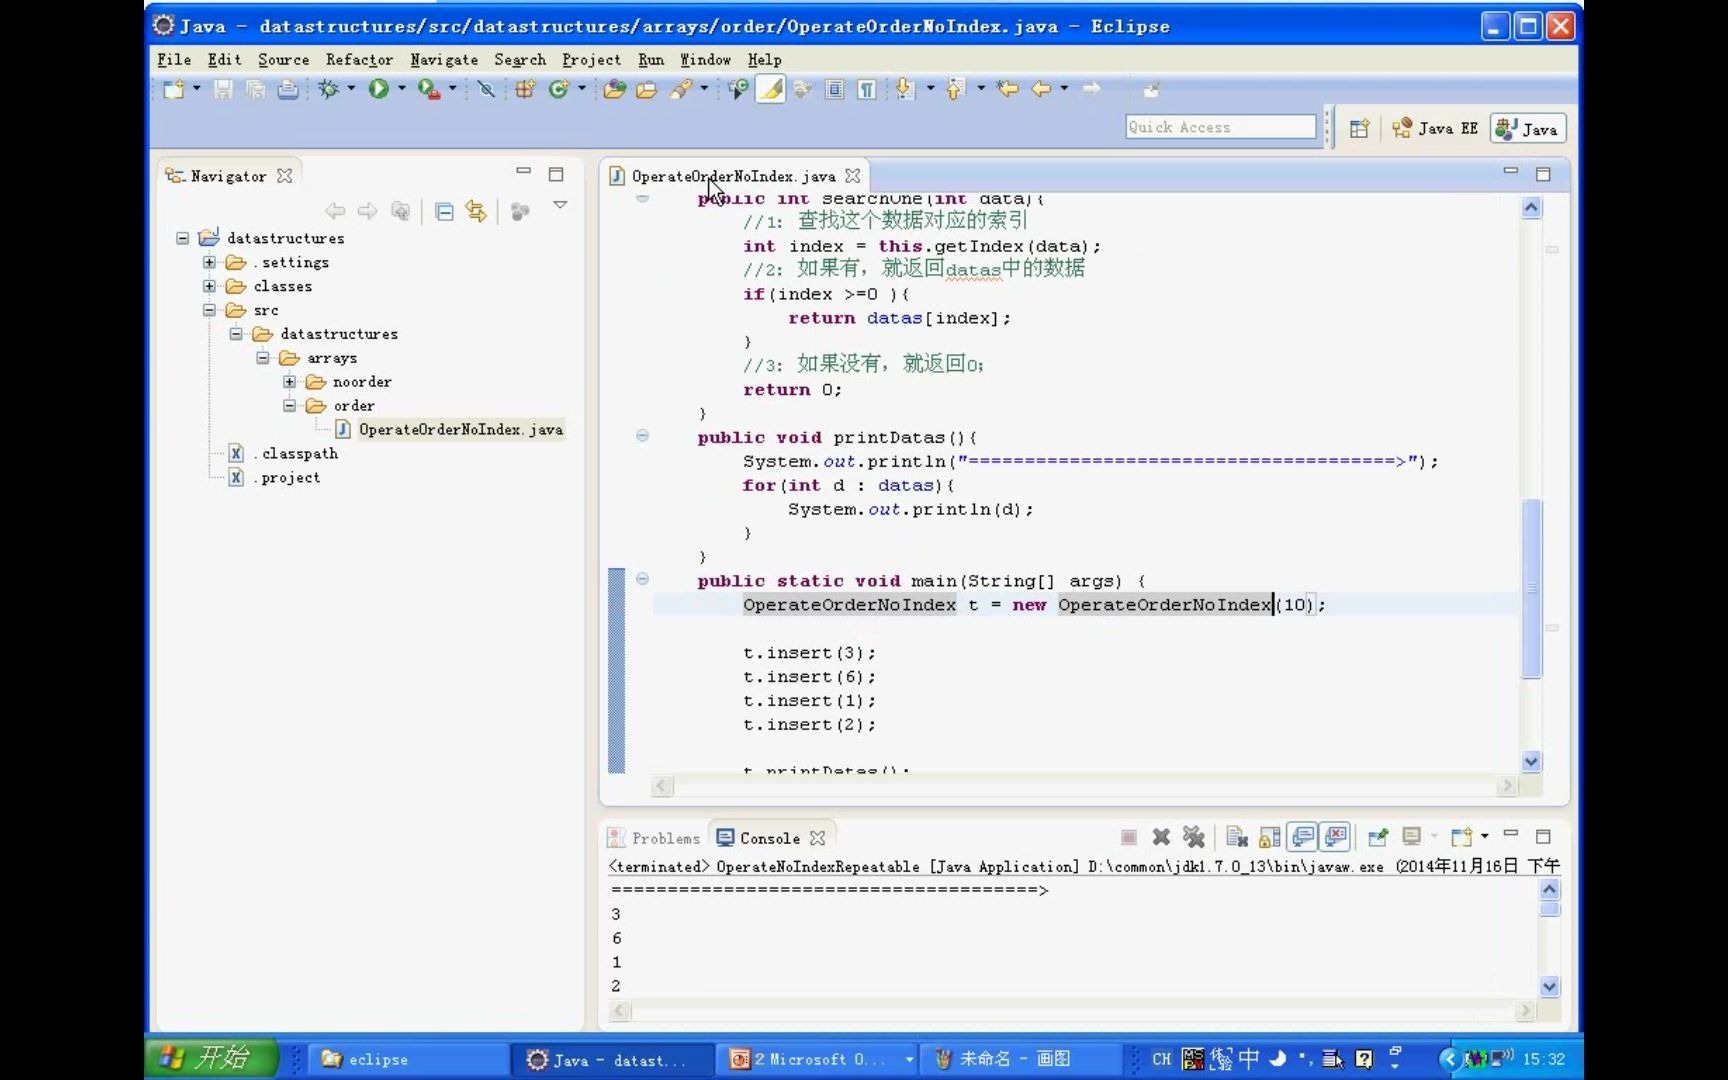The width and height of the screenshot is (1728, 1080).
Task: Click the Windows Start button
Action: pyautogui.click(x=212, y=1058)
